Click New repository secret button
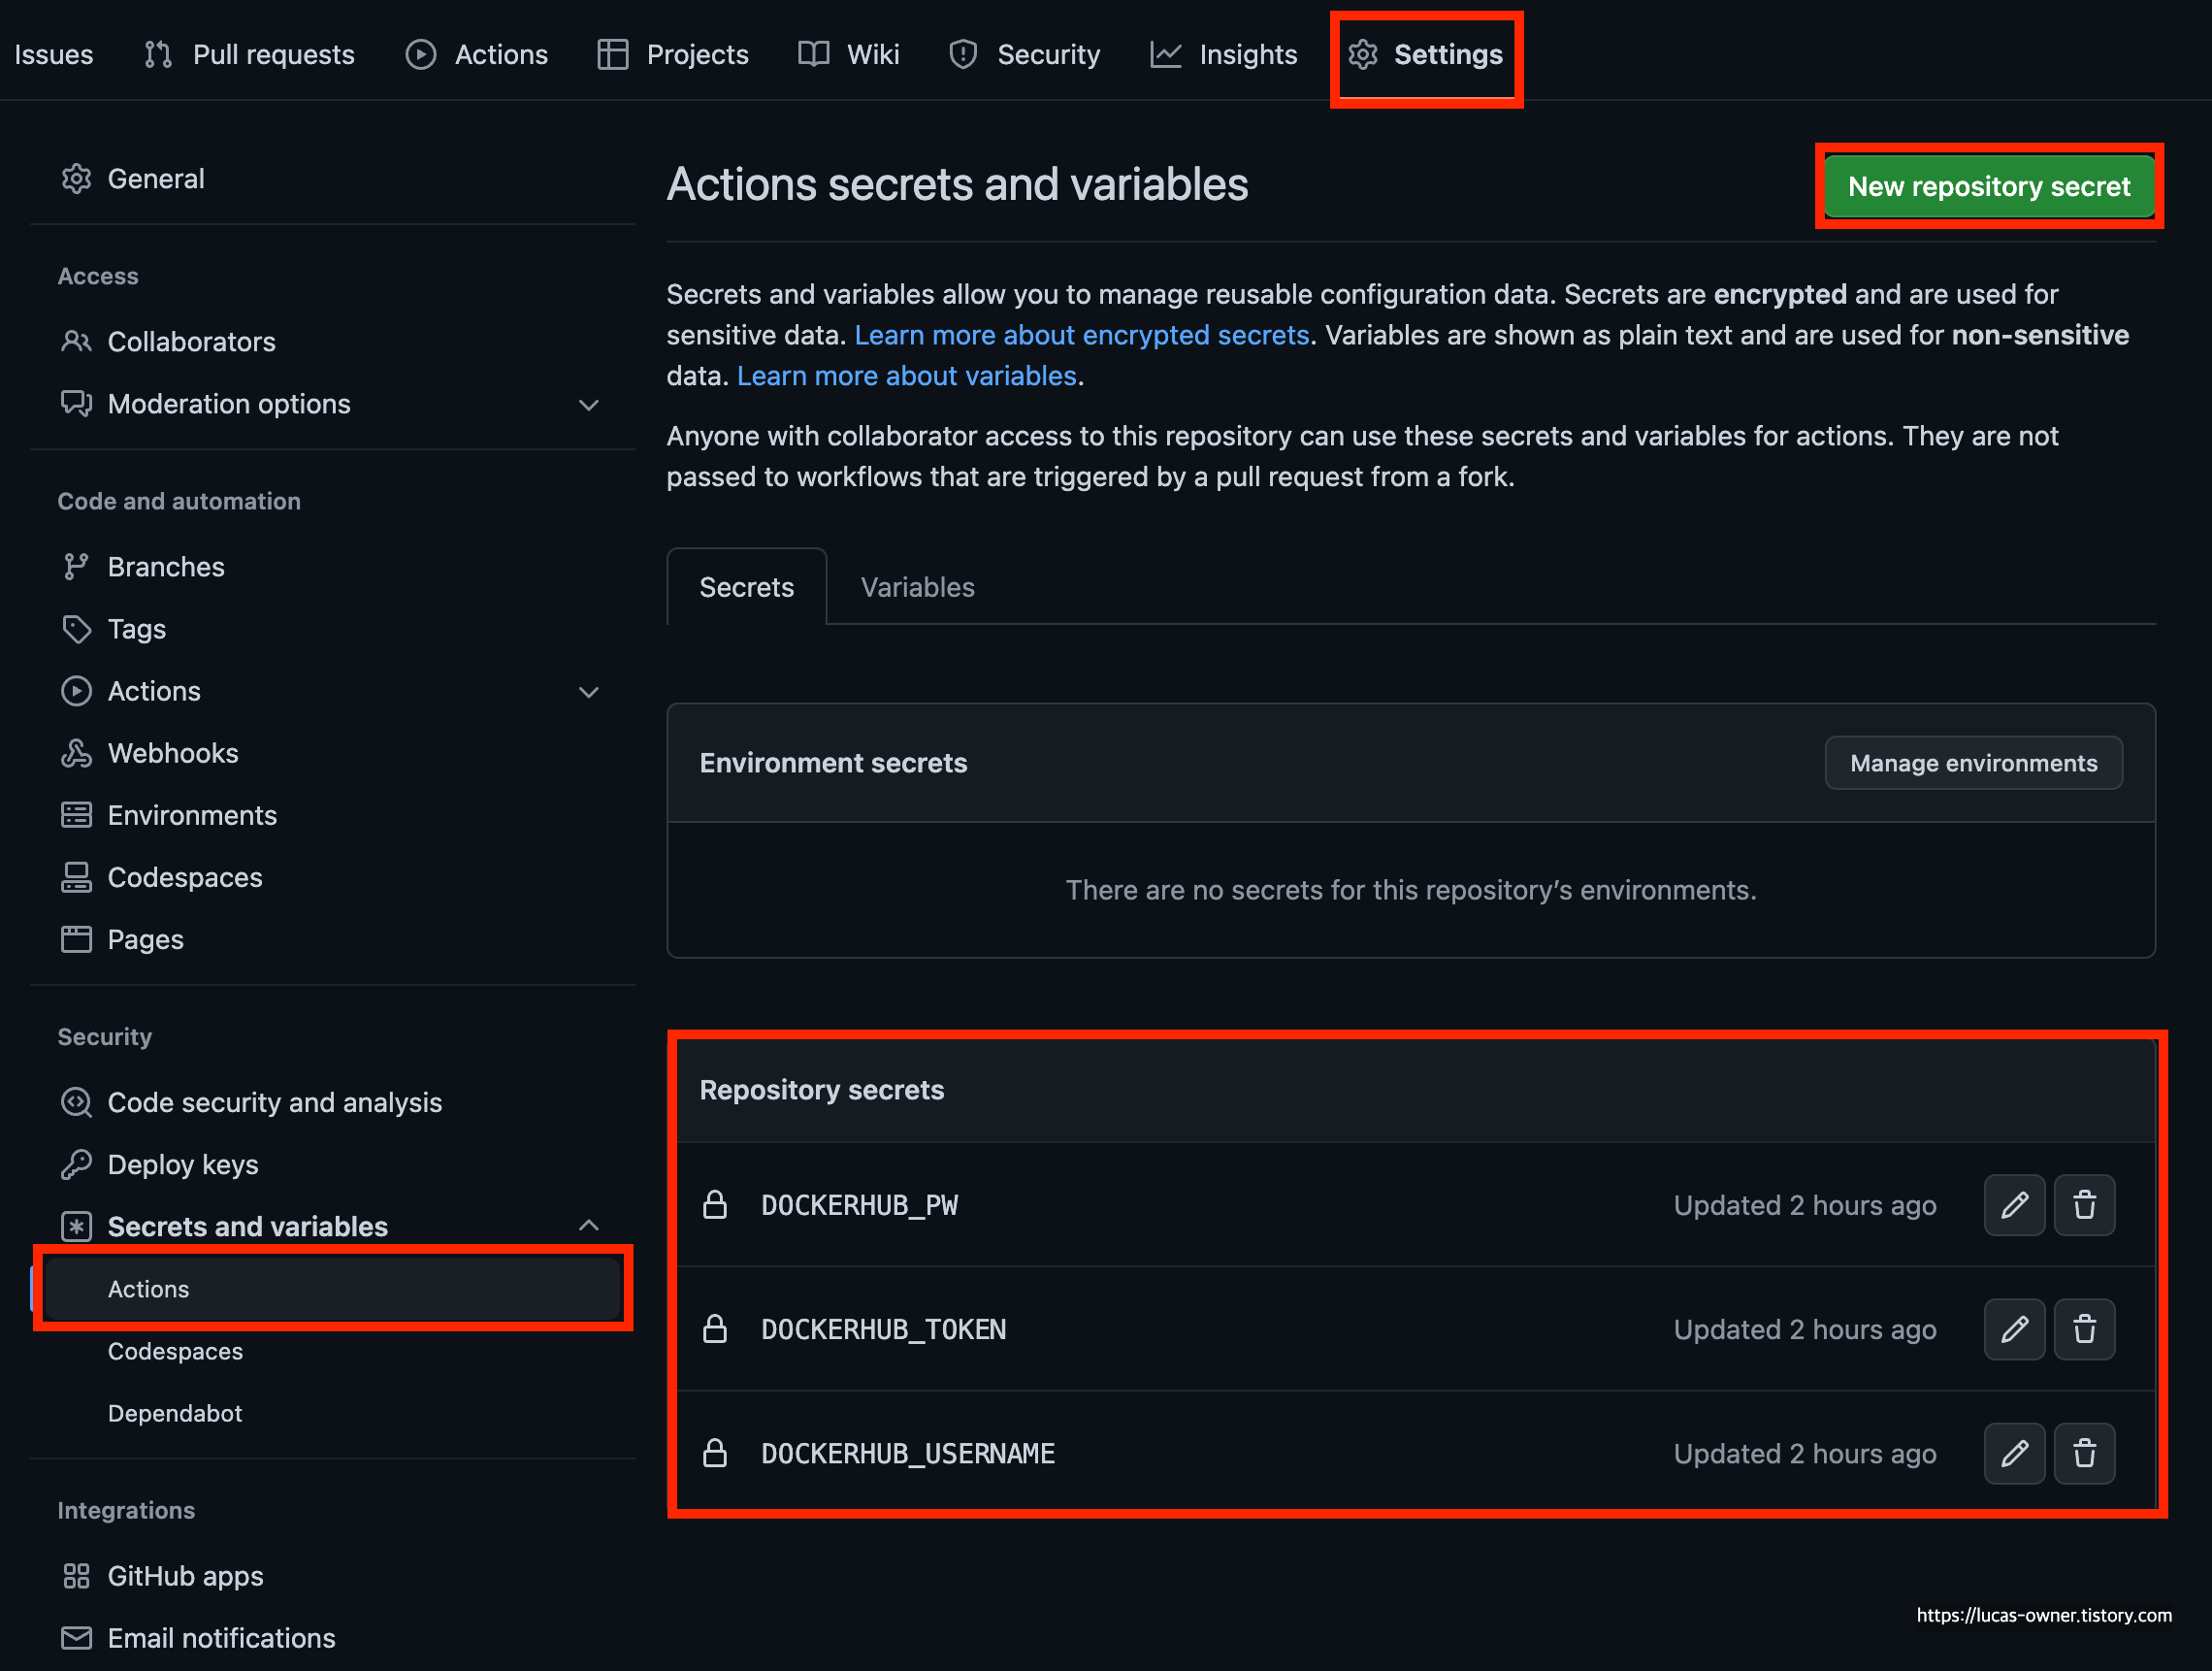This screenshot has height=1671, width=2212. [x=1988, y=186]
